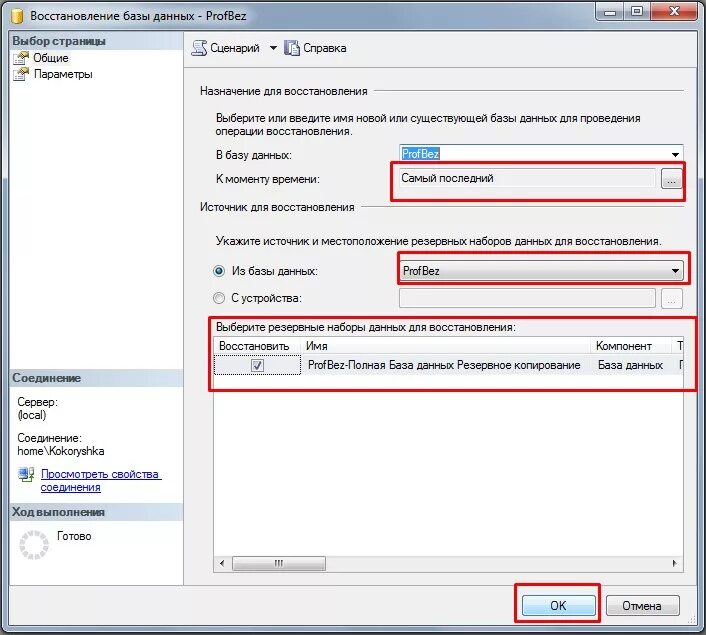Click the OK button
Screen dimensions: 706x635
pyautogui.click(x=558, y=605)
